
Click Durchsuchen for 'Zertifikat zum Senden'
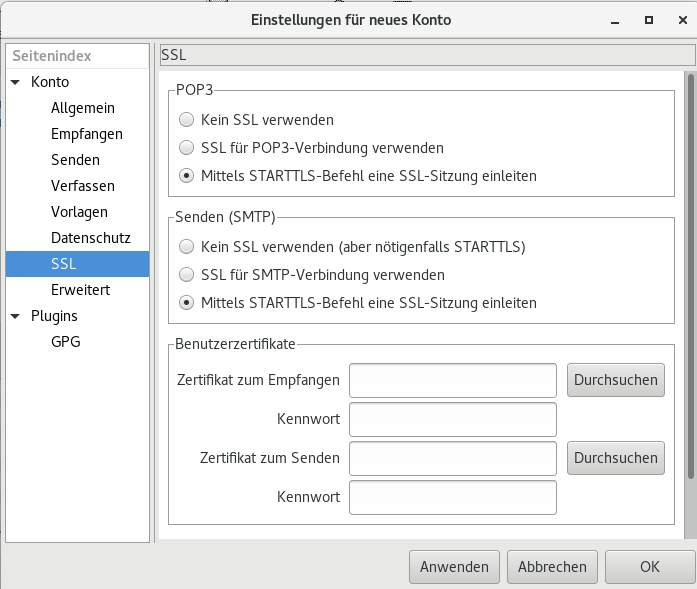tap(615, 458)
